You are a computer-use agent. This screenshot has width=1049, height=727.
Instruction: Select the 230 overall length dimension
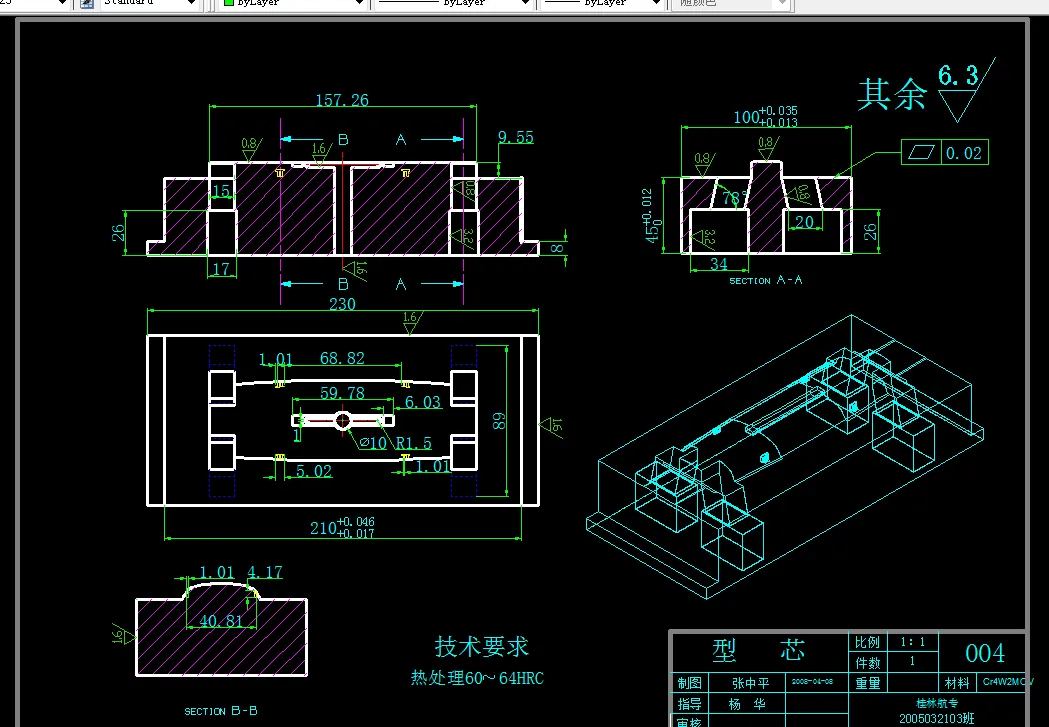click(342, 304)
